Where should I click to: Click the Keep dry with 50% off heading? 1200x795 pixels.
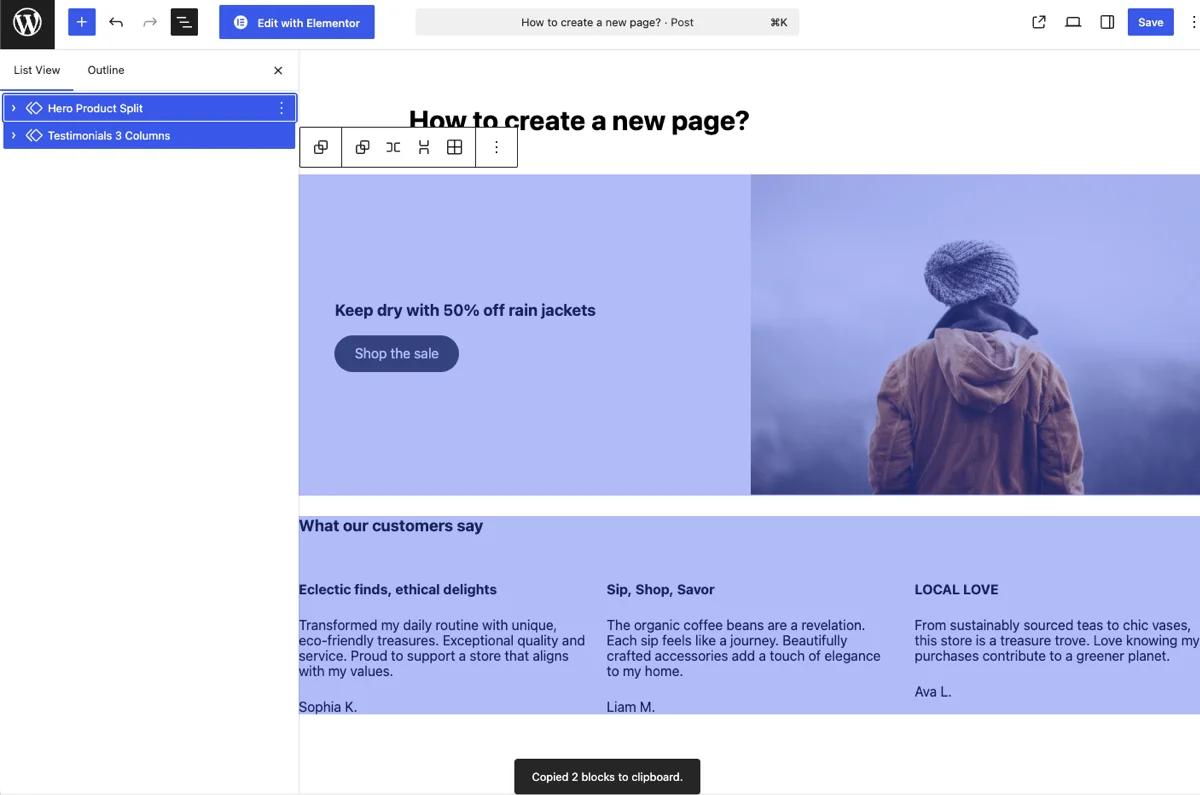coord(465,310)
